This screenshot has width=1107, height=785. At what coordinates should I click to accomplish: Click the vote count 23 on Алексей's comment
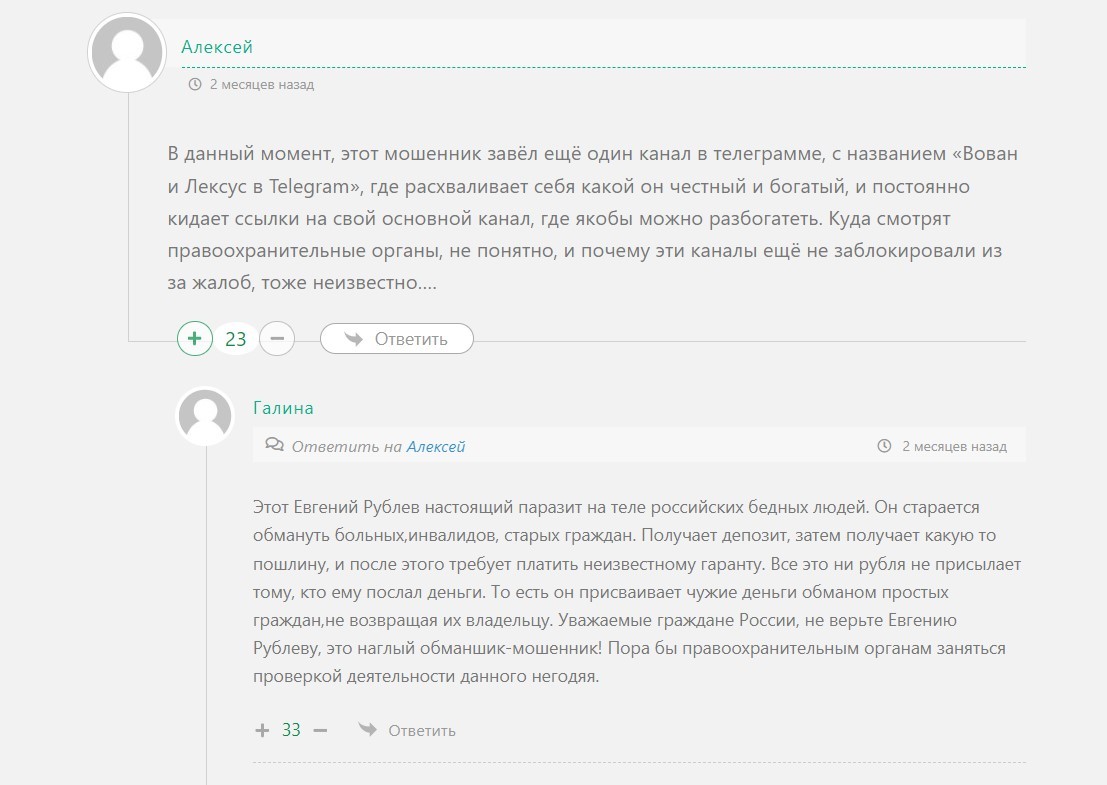point(236,339)
